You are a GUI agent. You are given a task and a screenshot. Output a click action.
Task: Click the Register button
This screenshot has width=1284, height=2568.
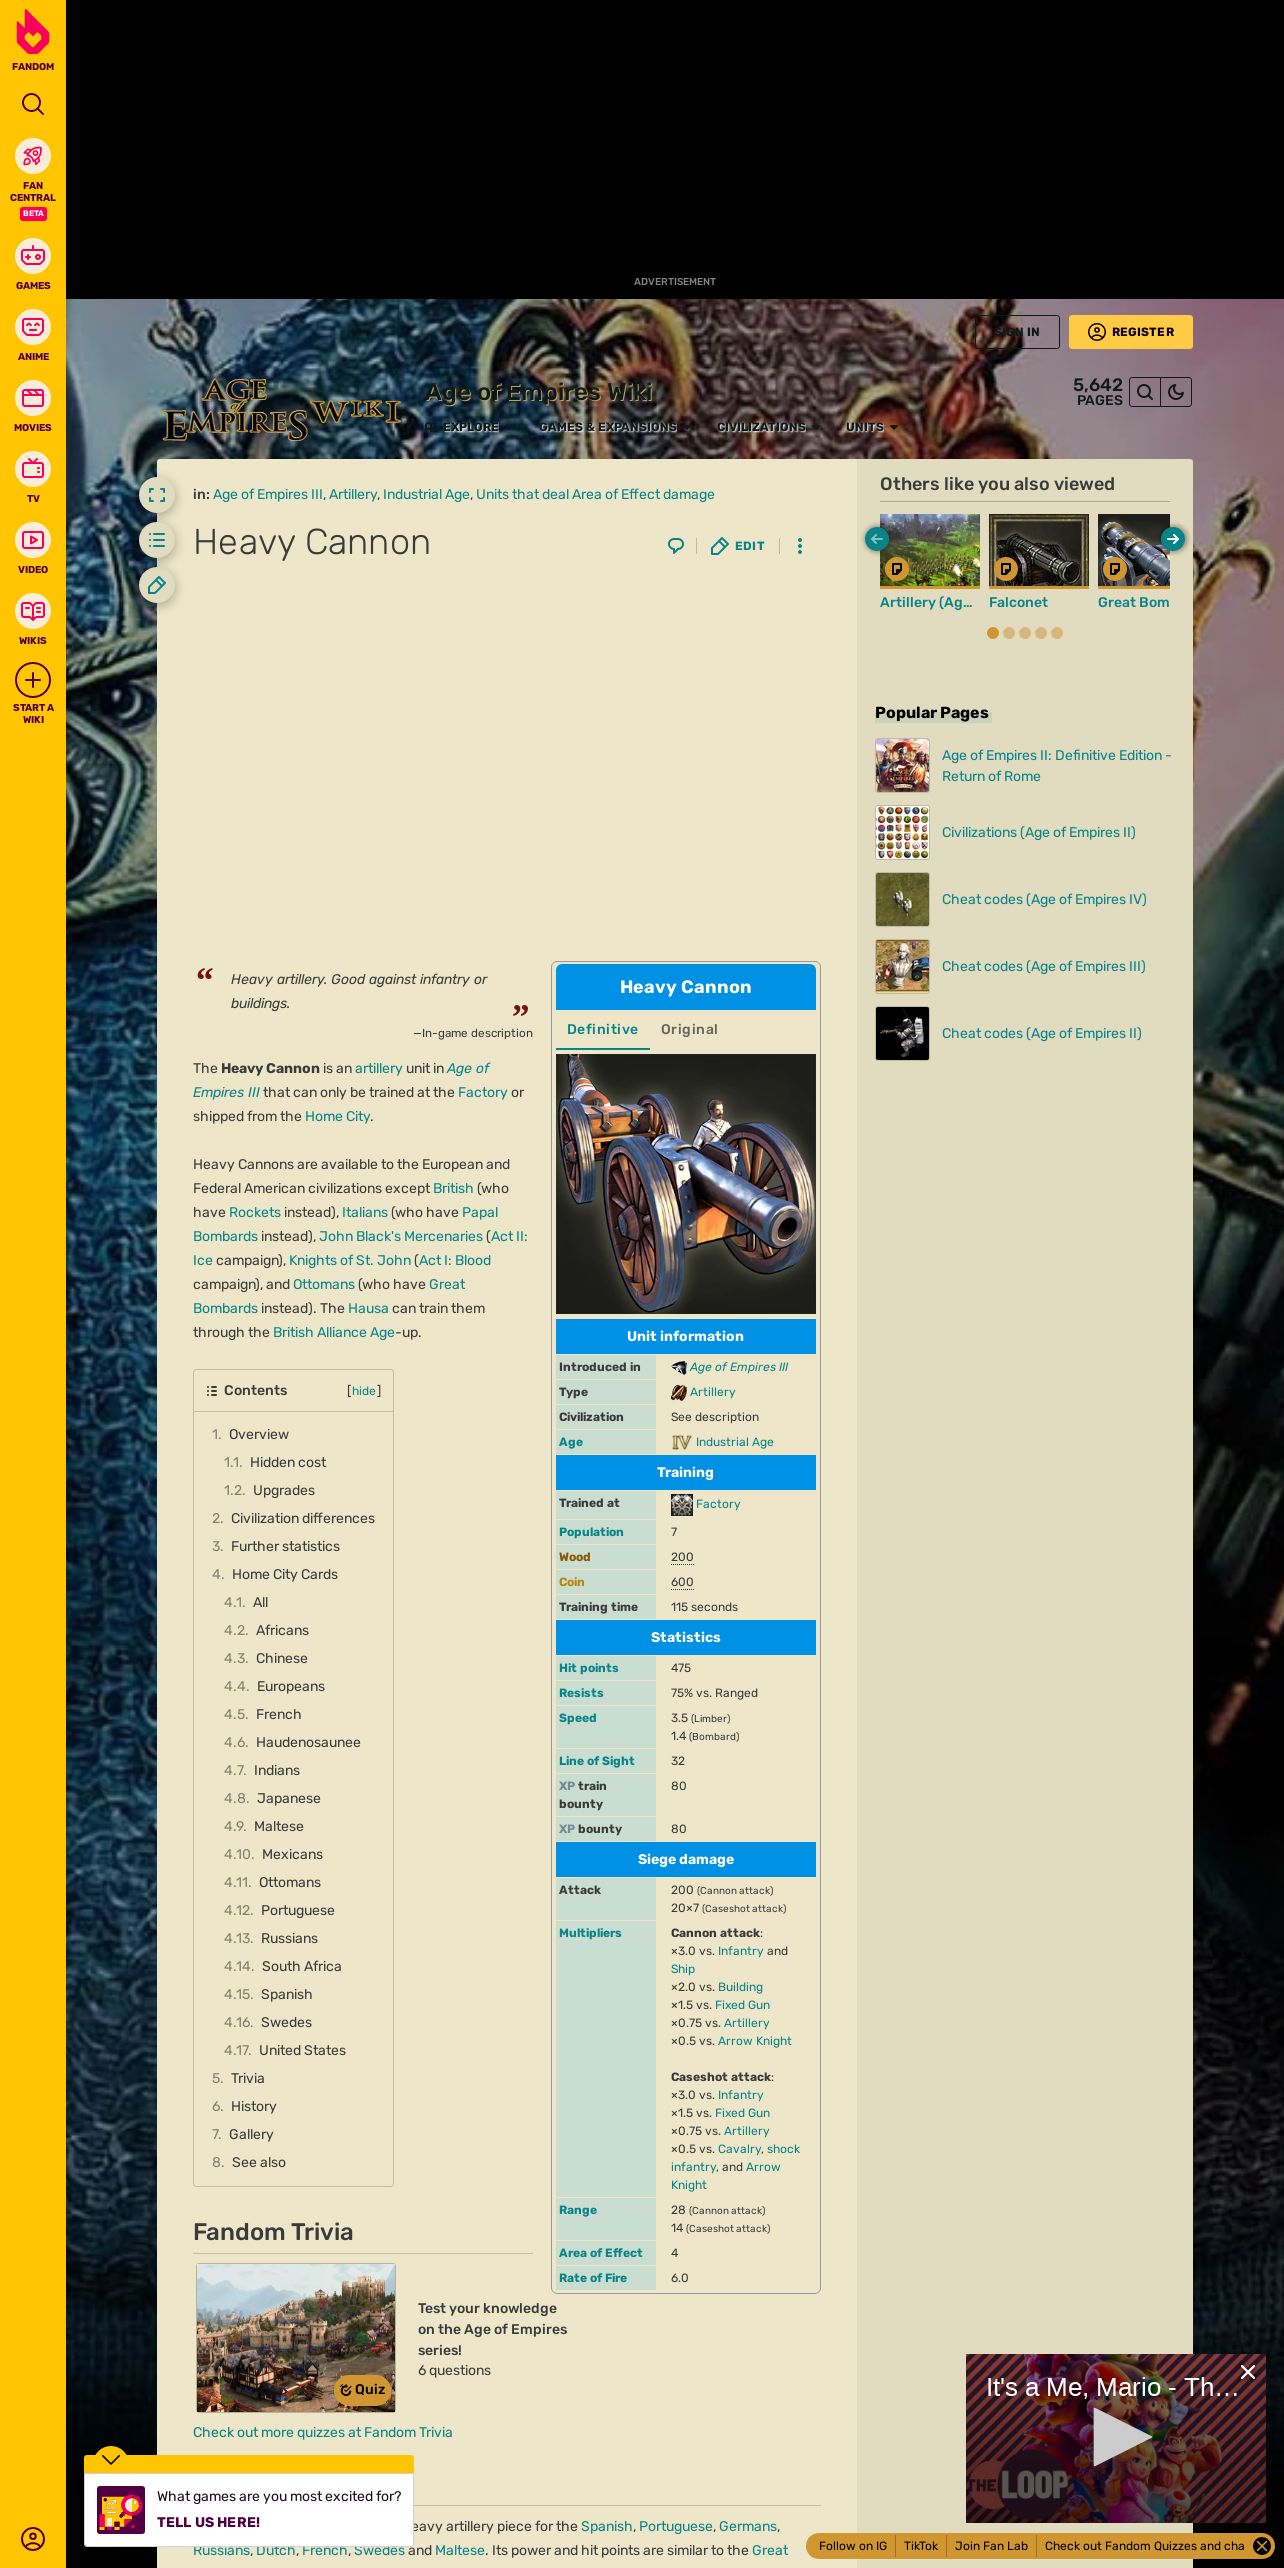(1131, 332)
